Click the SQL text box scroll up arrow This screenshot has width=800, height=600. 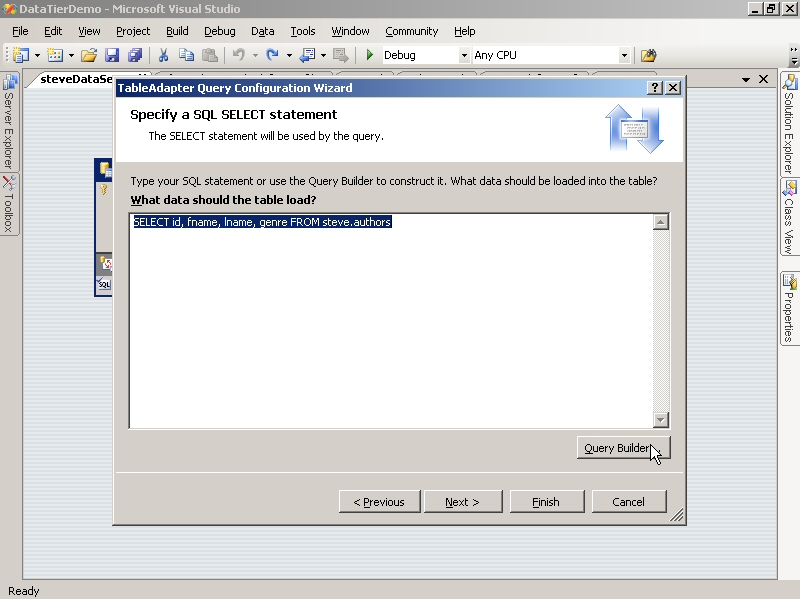(x=661, y=222)
